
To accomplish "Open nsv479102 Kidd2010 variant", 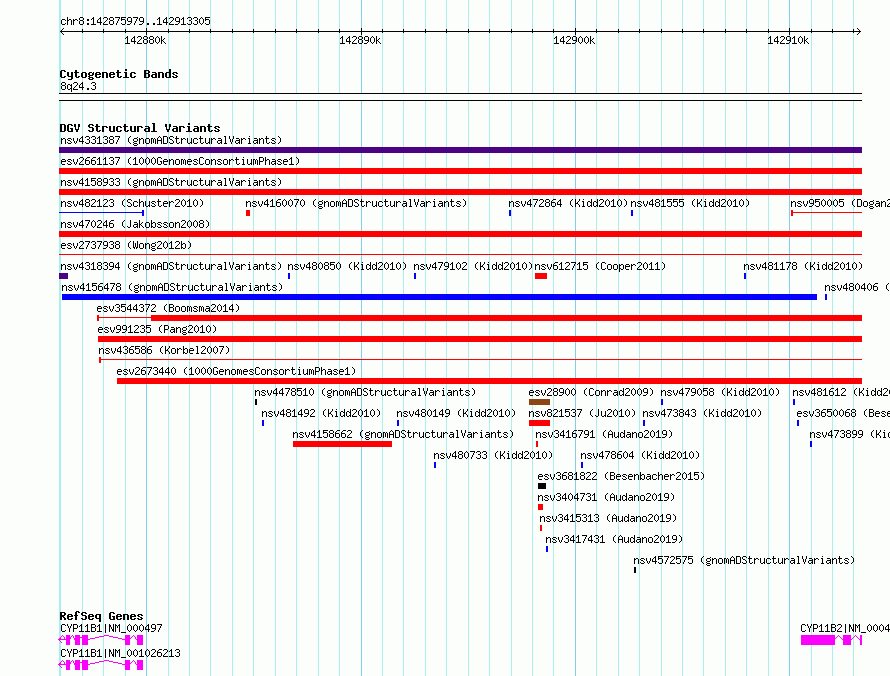I will 473,266.
